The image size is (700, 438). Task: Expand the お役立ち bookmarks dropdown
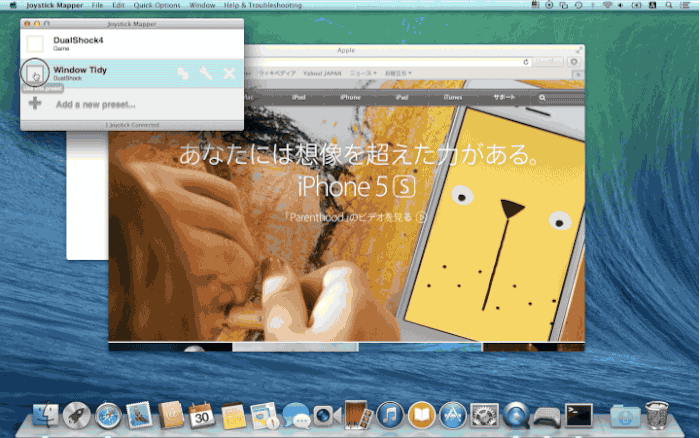(x=398, y=73)
